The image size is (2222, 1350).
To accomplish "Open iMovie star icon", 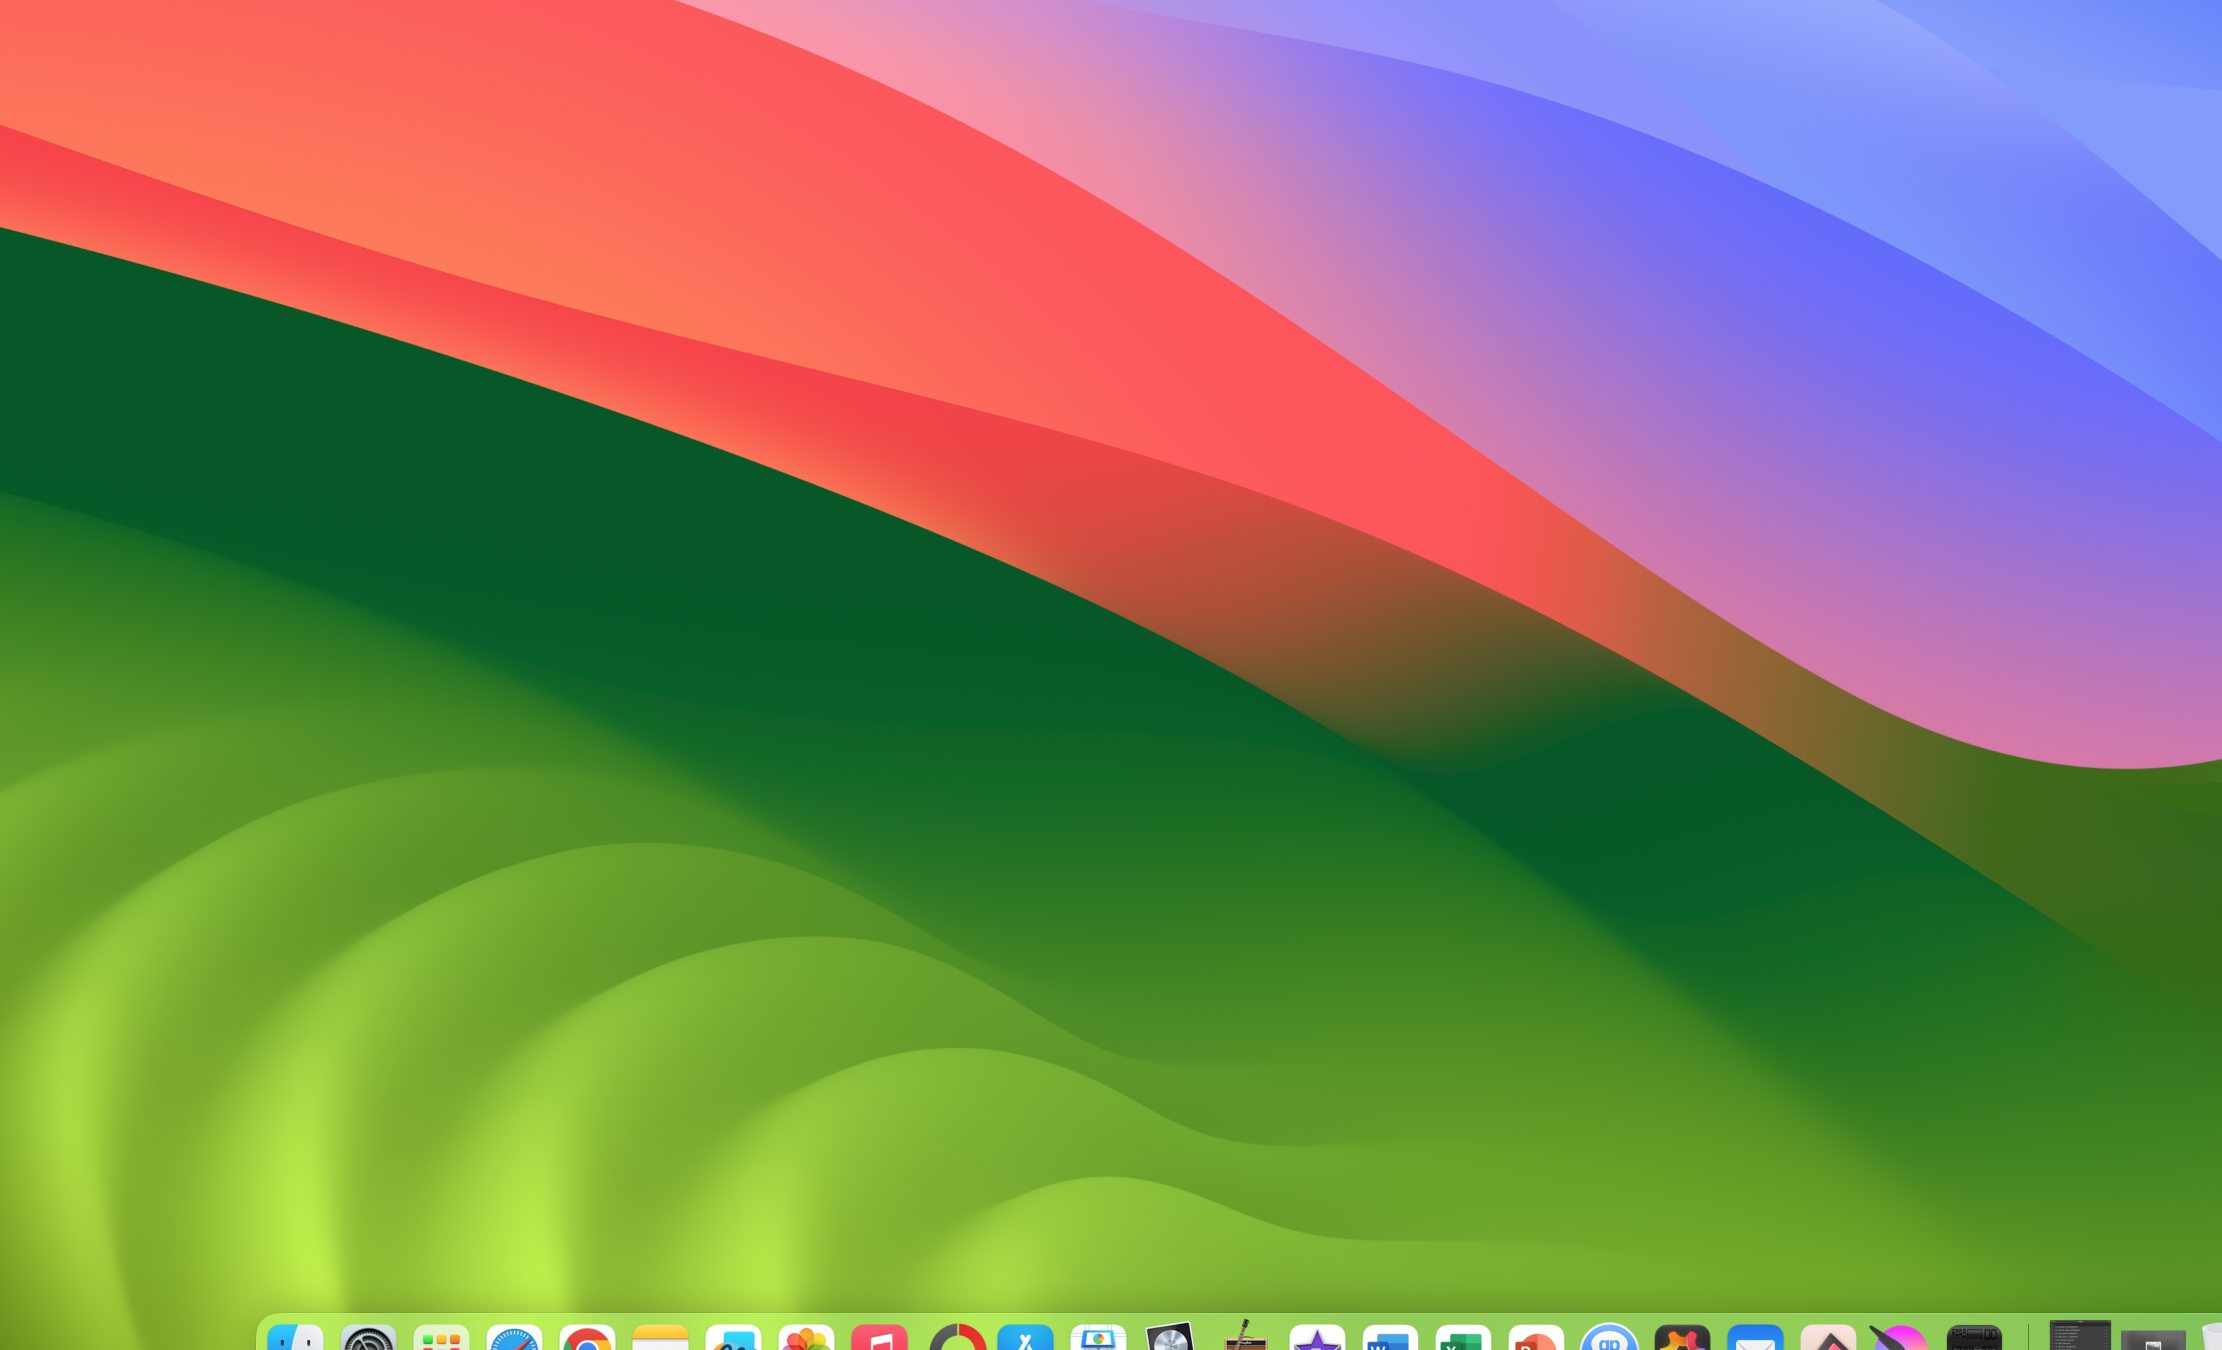I will 1317,1338.
